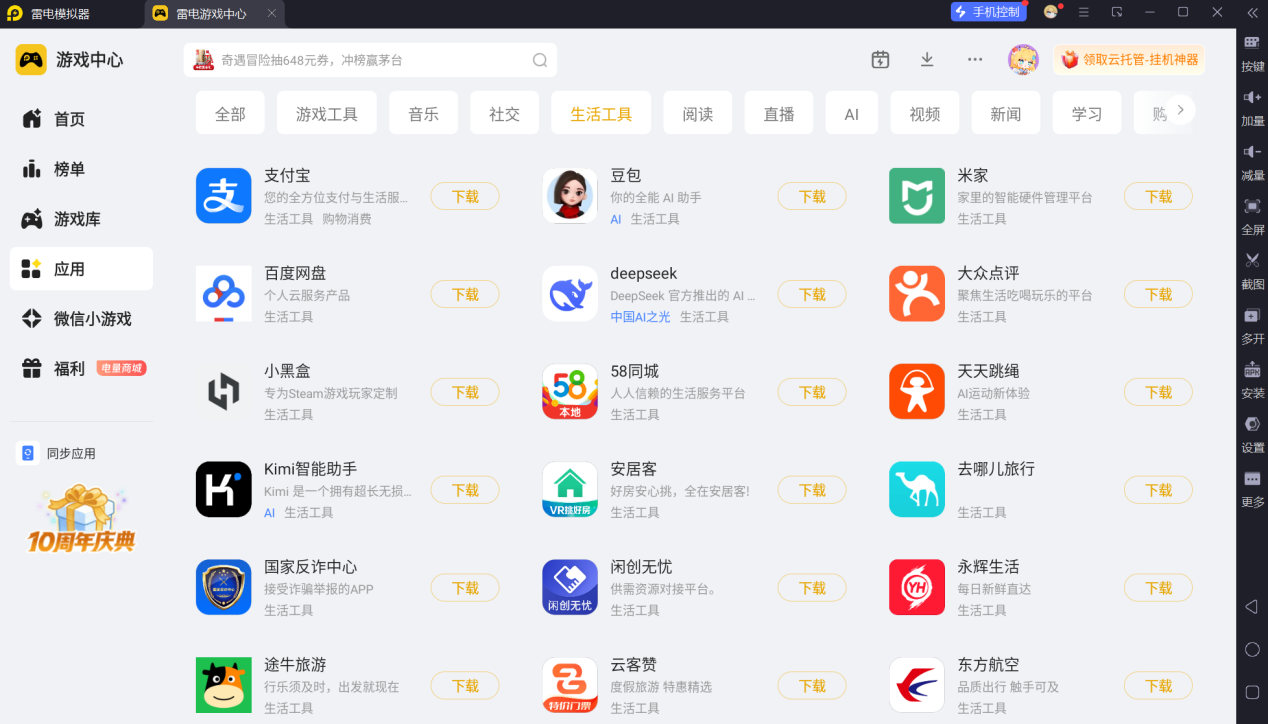The image size is (1268, 724).
Task: Collapse the right toolbar with double chevron
Action: pyautogui.click(x=1252, y=13)
